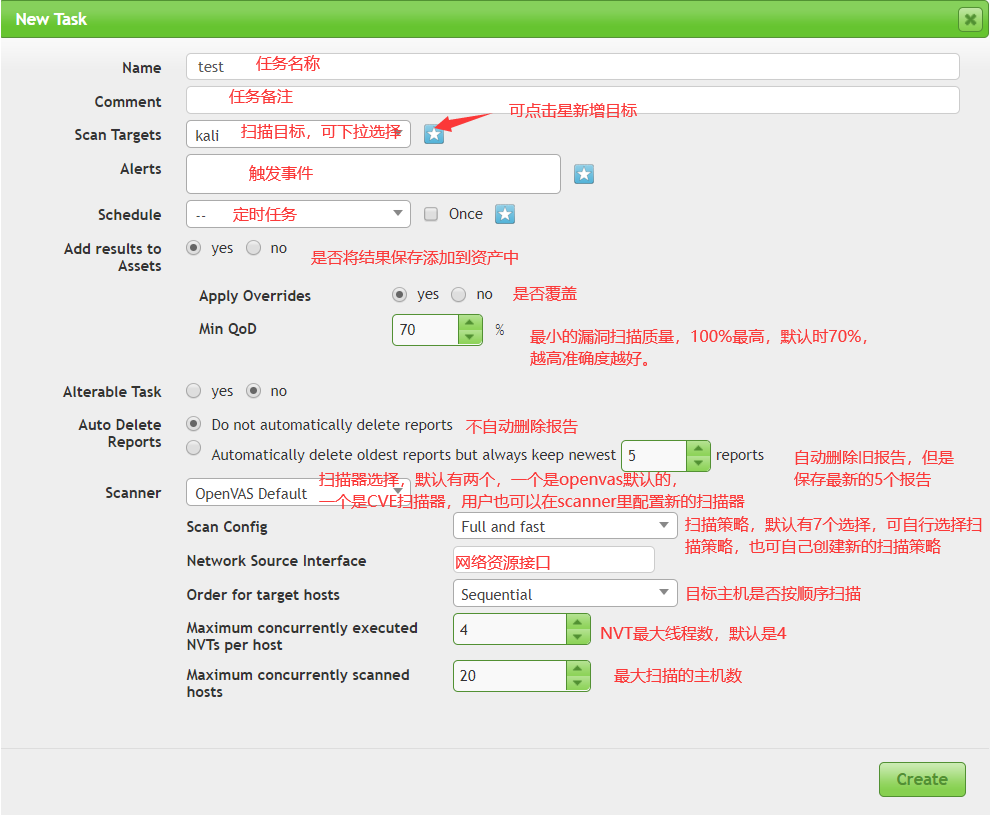Click star icon to add new scan target
The width and height of the screenshot is (990, 818).
pos(433,134)
